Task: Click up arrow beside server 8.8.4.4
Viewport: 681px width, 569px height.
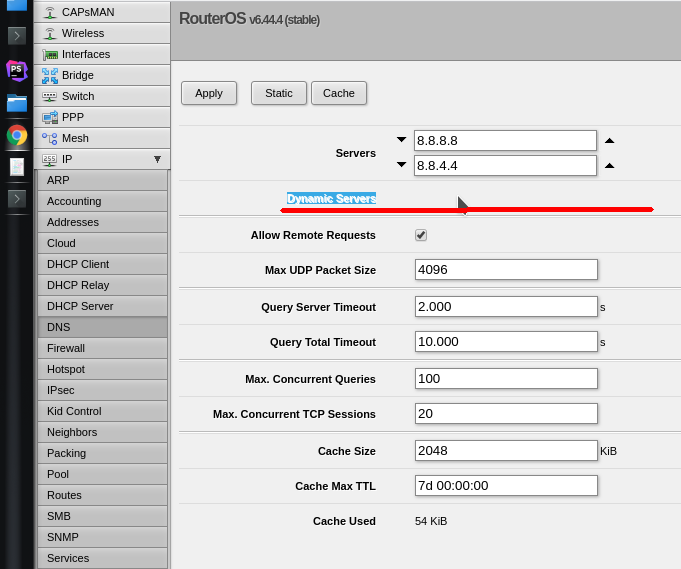Action: point(609,165)
